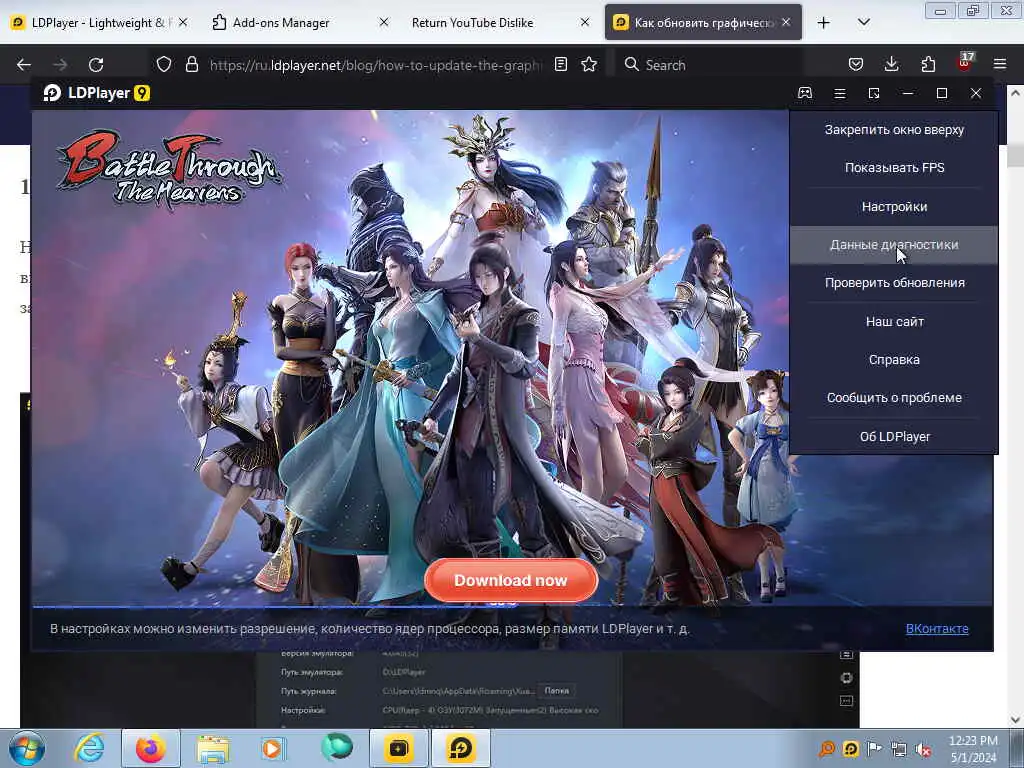Switch to 'Return YouTube Dislike' tab
This screenshot has height=768, width=1024.
472,23
